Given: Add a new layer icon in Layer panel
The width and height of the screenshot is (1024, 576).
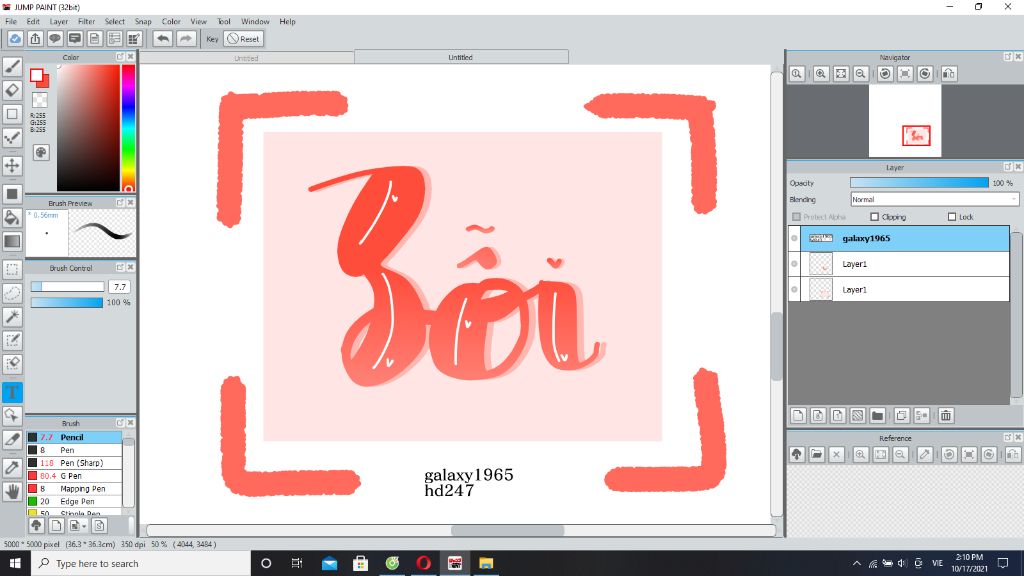Looking at the screenshot, I should [798, 415].
